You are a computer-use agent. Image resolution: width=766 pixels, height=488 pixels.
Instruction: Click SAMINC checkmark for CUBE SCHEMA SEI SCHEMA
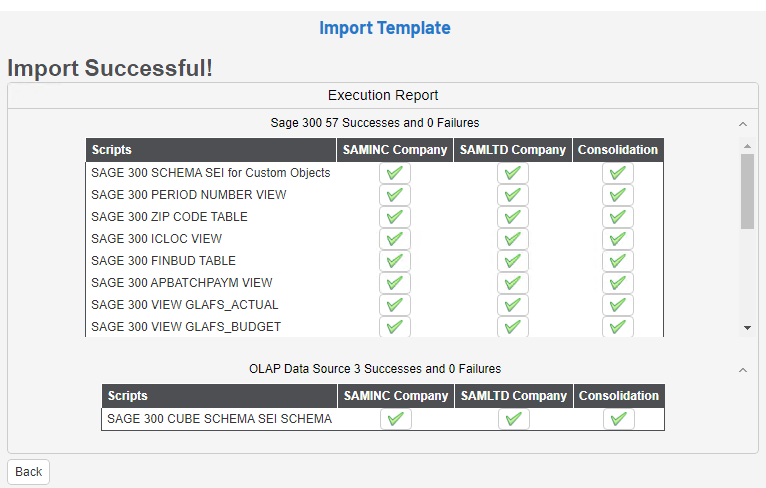pyautogui.click(x=395, y=419)
